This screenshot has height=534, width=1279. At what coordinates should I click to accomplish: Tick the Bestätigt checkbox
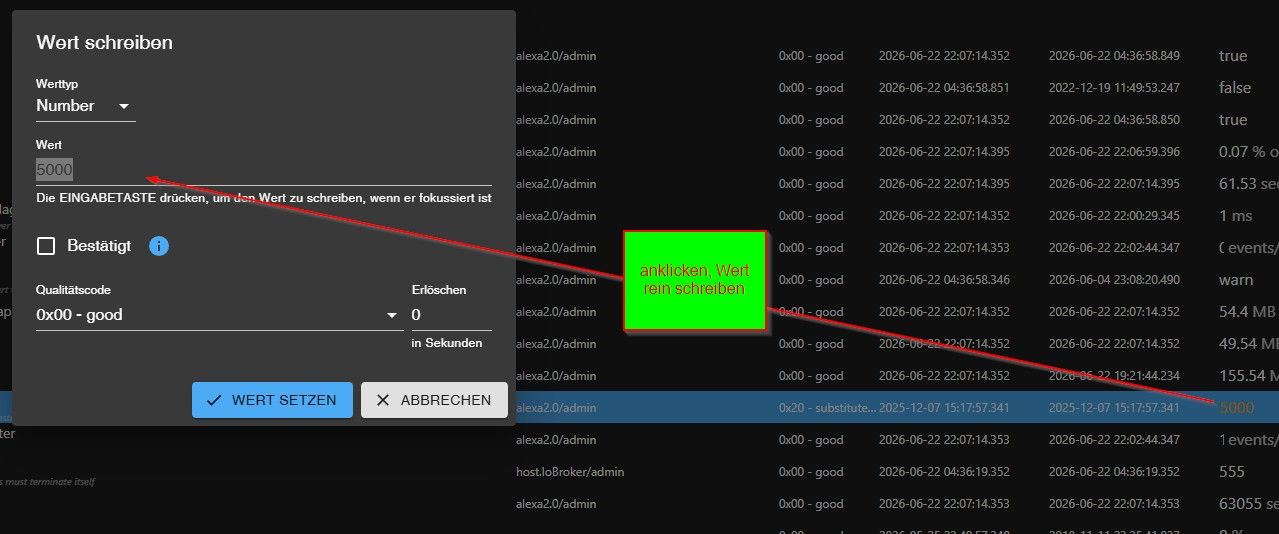coord(46,246)
